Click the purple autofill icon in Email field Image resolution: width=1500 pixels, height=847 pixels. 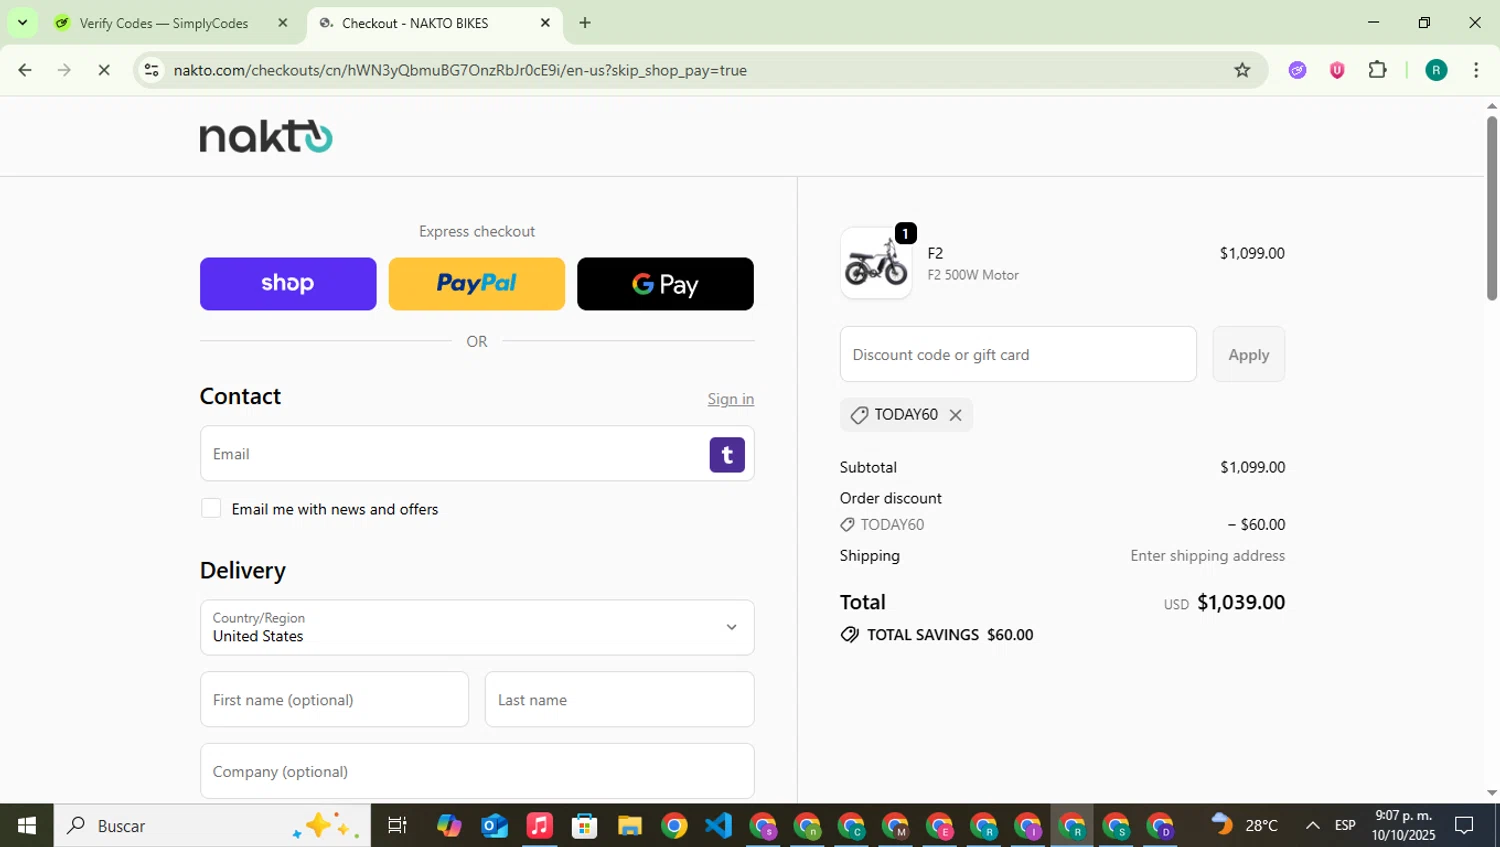point(727,455)
